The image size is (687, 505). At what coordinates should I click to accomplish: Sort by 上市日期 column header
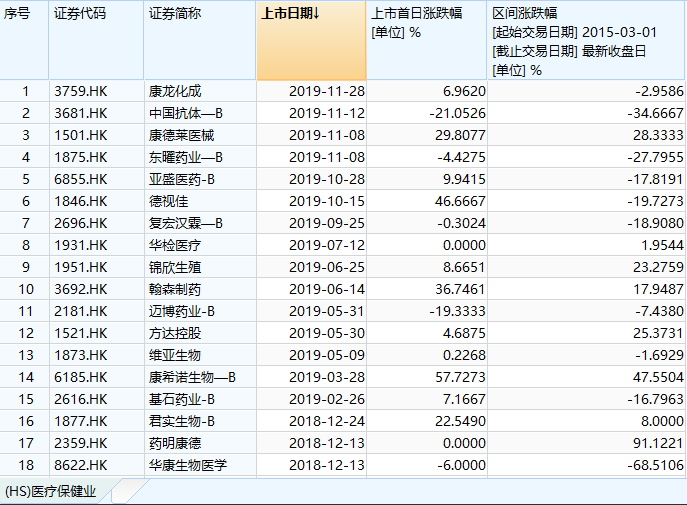[311, 40]
